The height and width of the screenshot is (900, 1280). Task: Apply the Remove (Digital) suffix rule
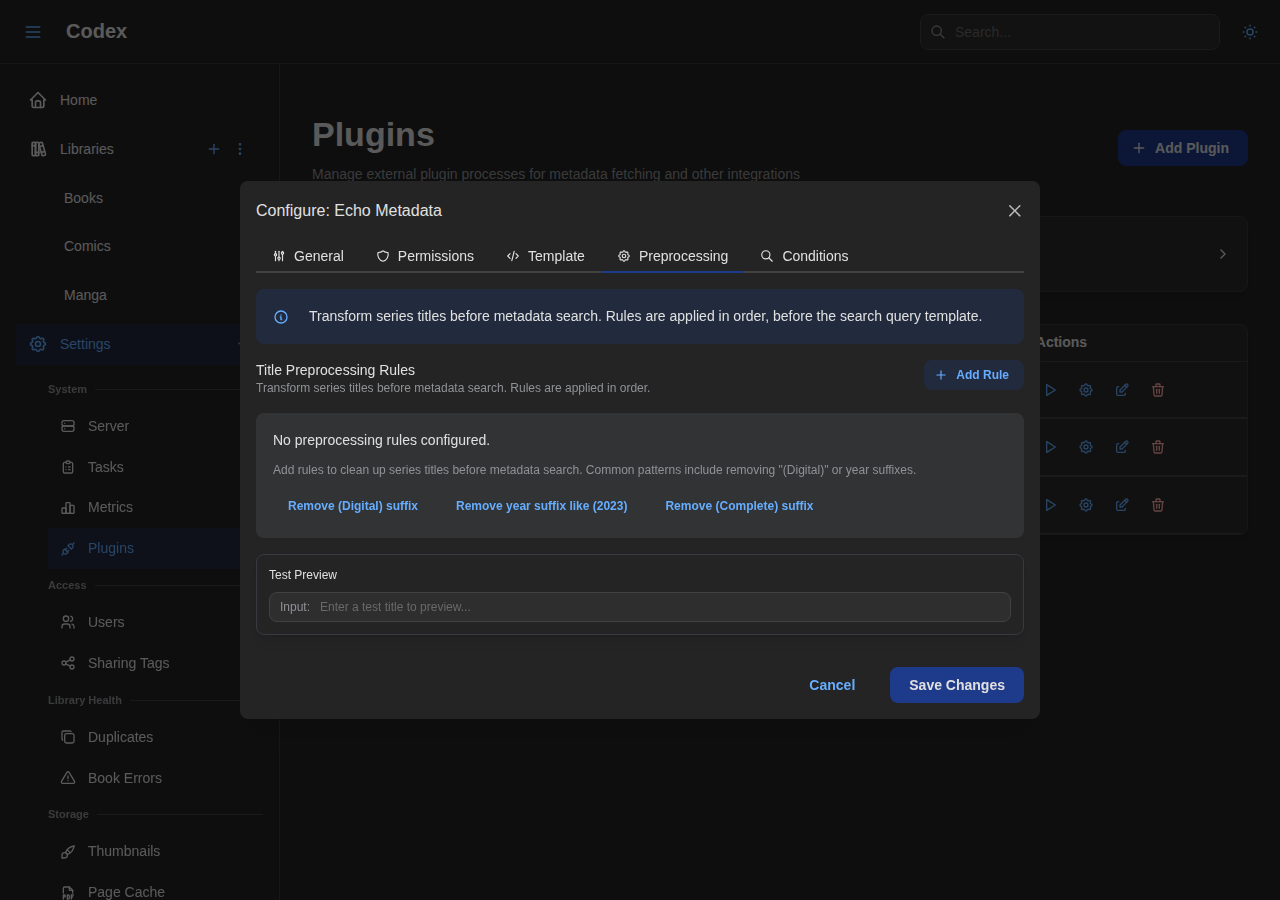click(x=353, y=506)
